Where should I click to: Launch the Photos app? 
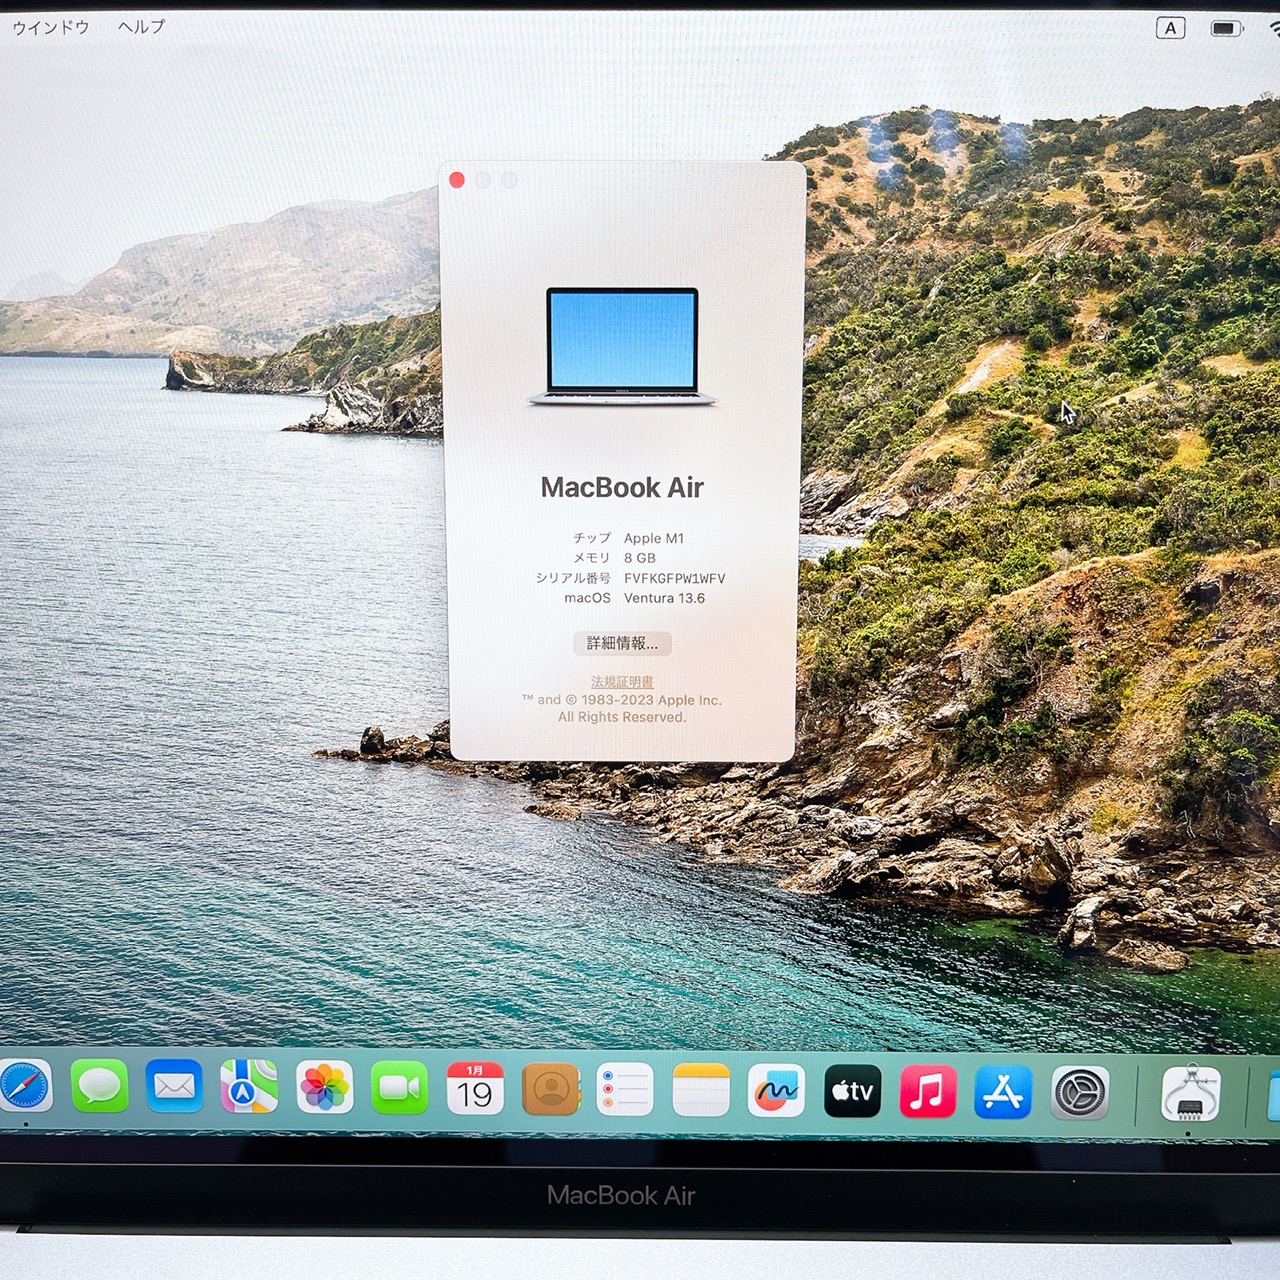(324, 1088)
